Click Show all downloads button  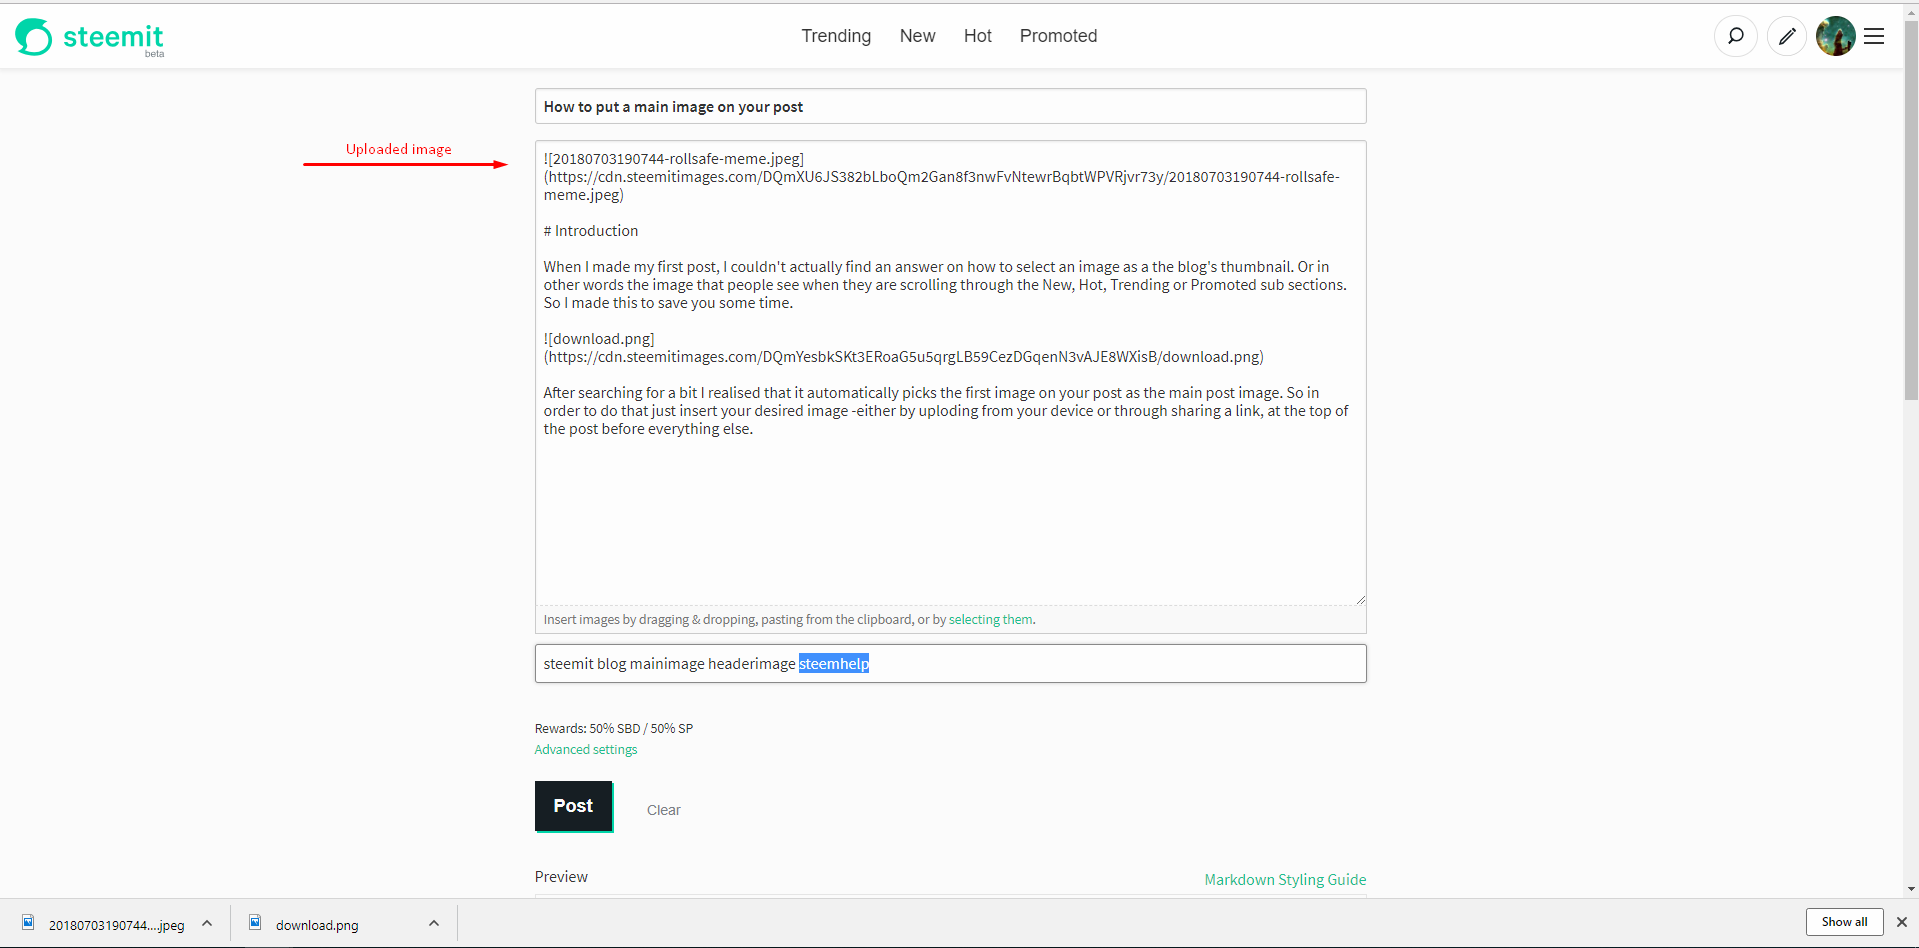[1844, 922]
